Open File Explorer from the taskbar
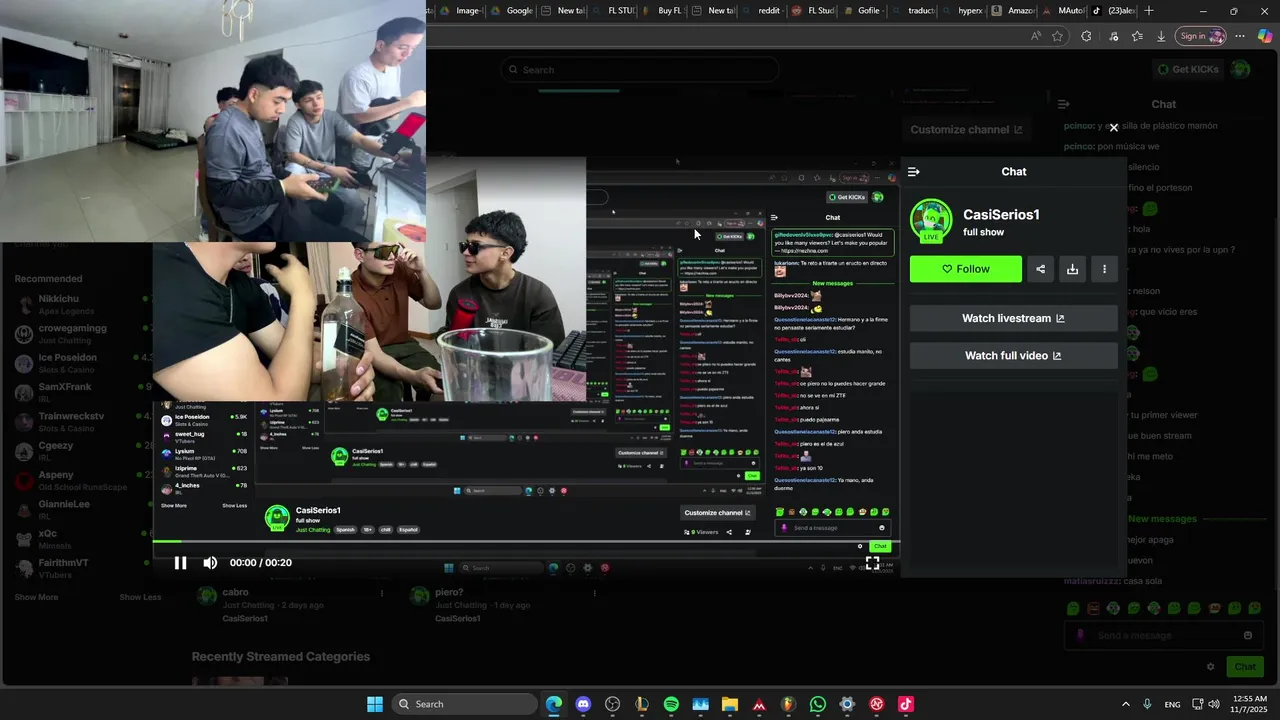Screen dimensions: 1280x720 730,704
